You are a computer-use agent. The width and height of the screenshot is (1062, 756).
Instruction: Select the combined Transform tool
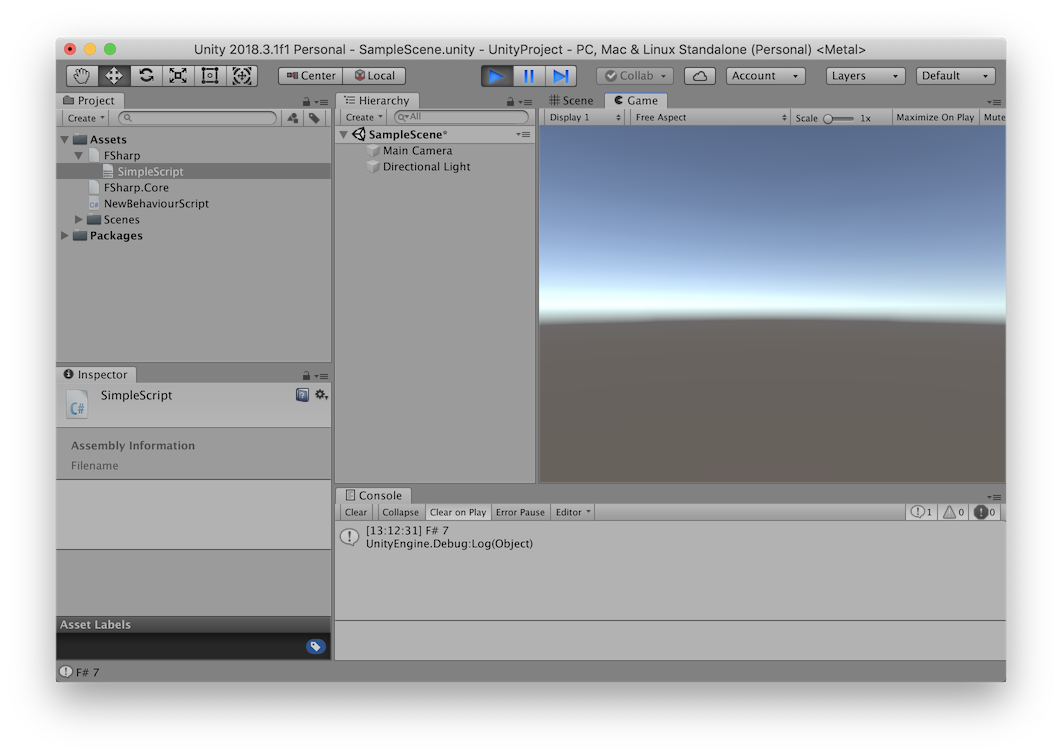pyautogui.click(x=242, y=75)
